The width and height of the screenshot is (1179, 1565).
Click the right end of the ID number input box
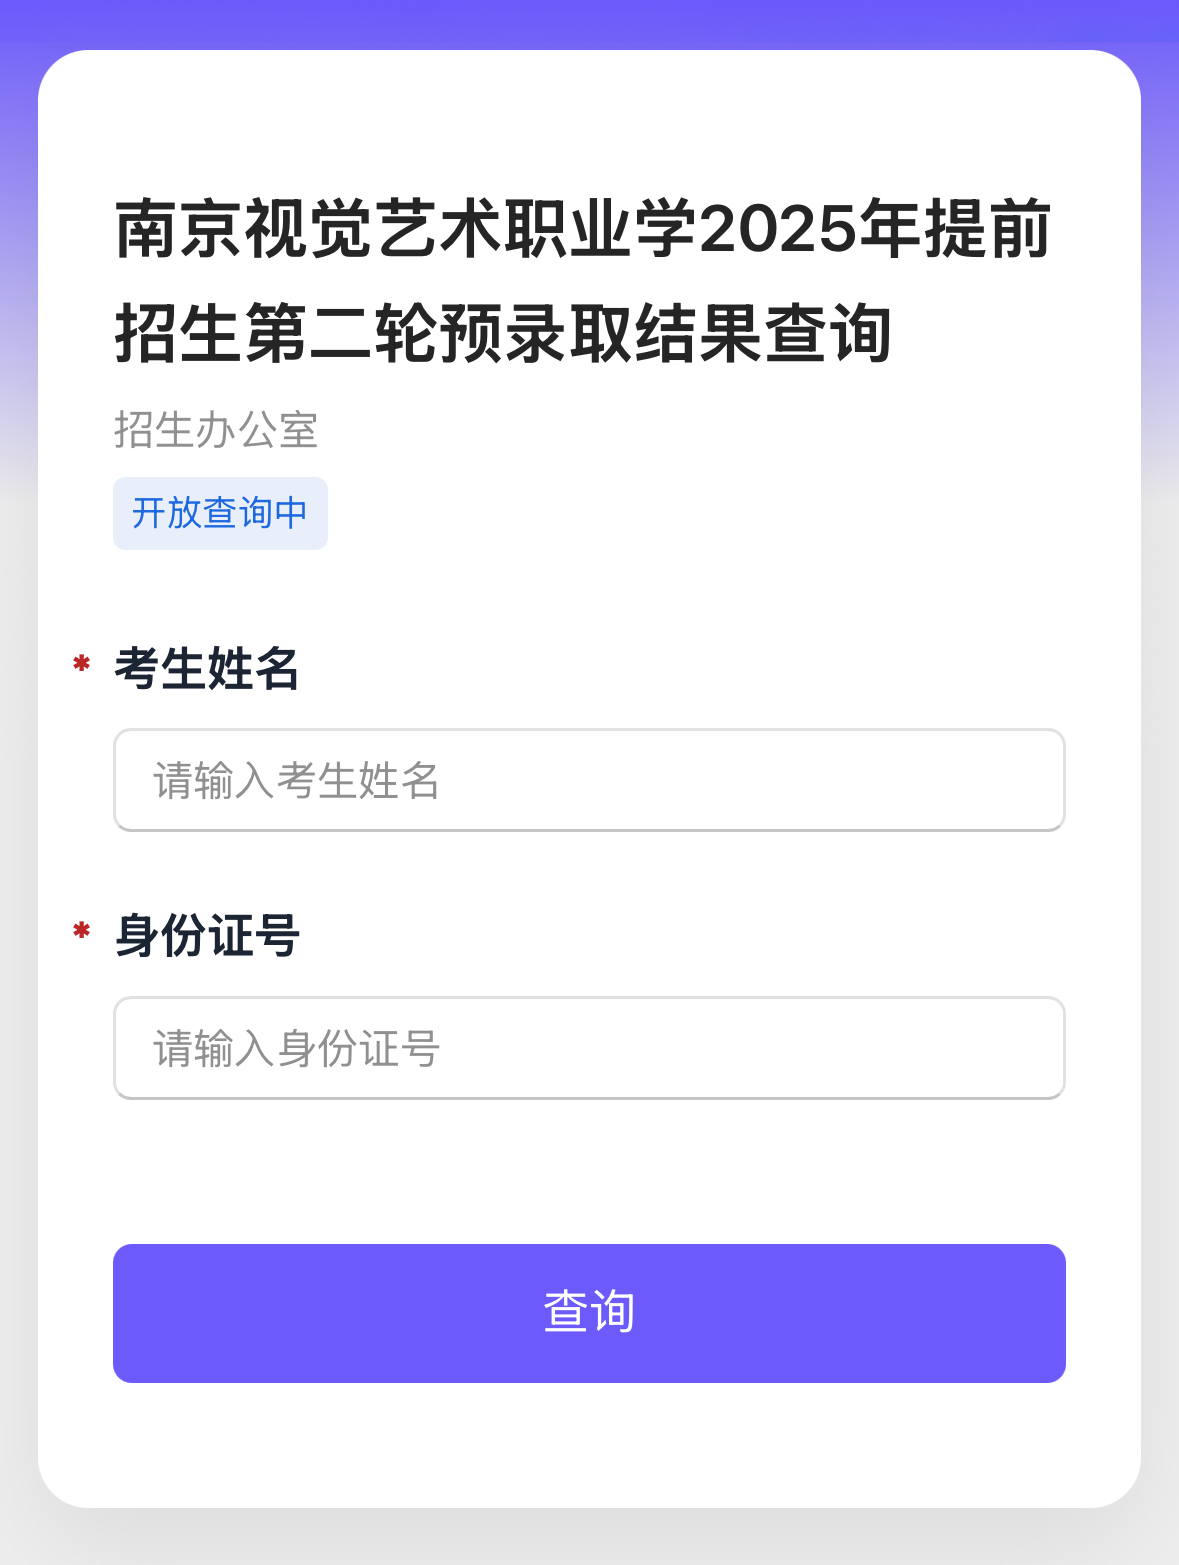click(x=1030, y=1048)
